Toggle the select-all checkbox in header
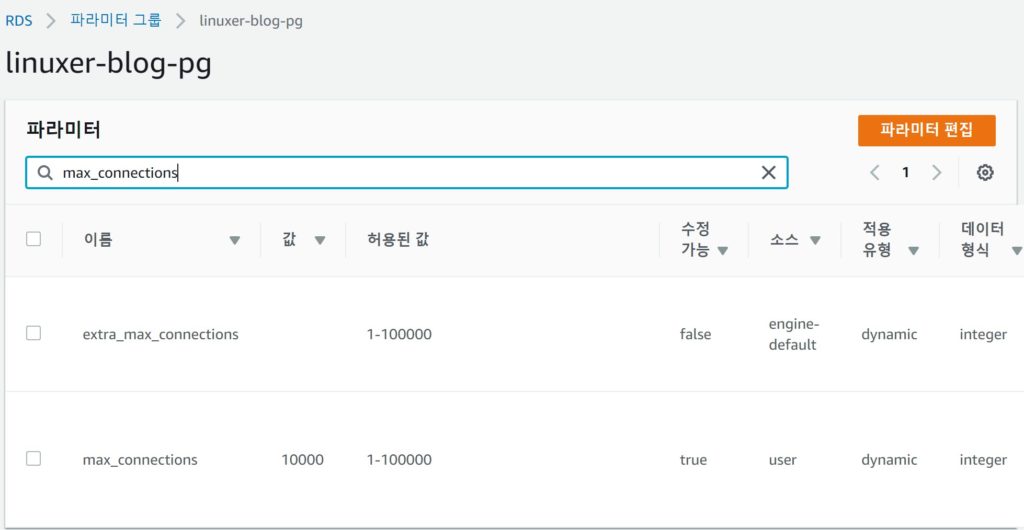 pos(34,239)
